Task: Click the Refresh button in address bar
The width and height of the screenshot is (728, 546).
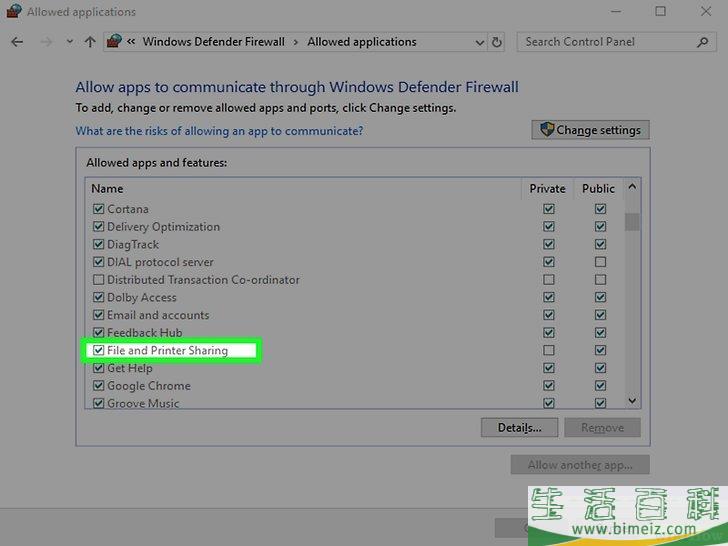Action: [x=498, y=42]
